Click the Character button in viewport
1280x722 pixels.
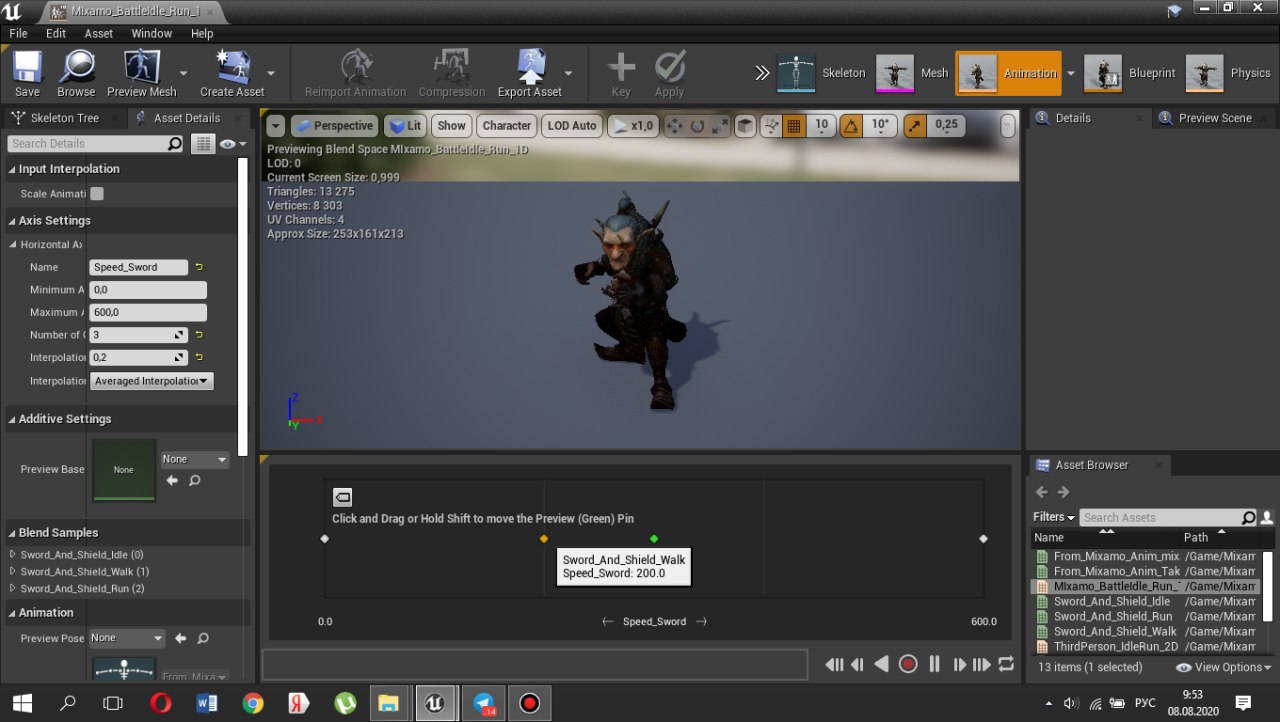pos(507,126)
